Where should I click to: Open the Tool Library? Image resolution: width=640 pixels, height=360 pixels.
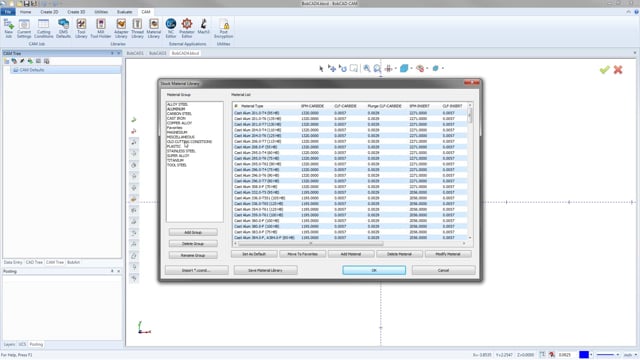(81, 28)
